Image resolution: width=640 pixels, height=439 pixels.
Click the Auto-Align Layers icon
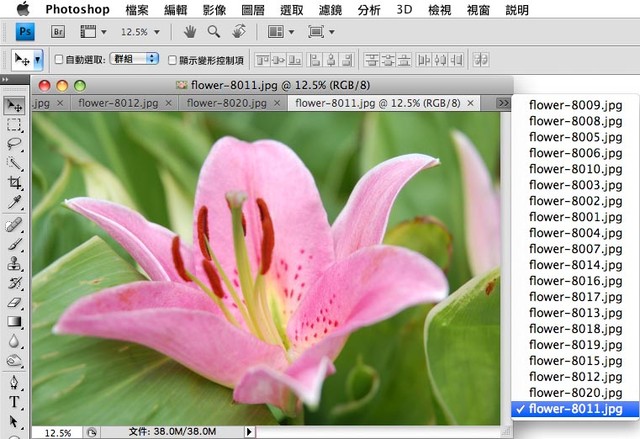coord(481,60)
